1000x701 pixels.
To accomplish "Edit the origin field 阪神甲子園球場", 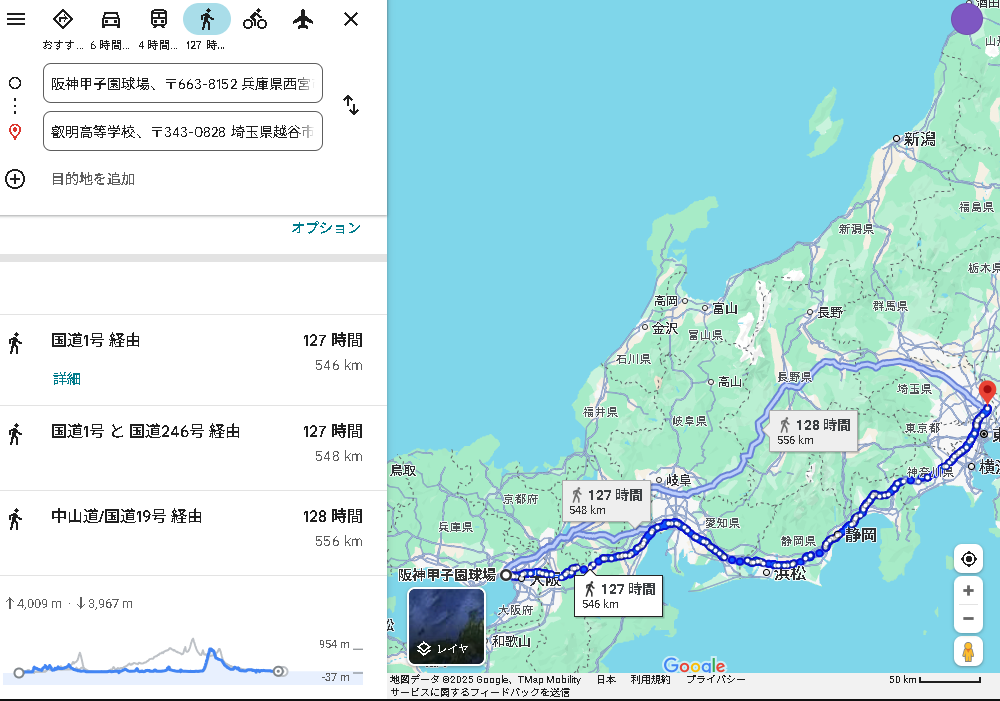I will coord(182,83).
